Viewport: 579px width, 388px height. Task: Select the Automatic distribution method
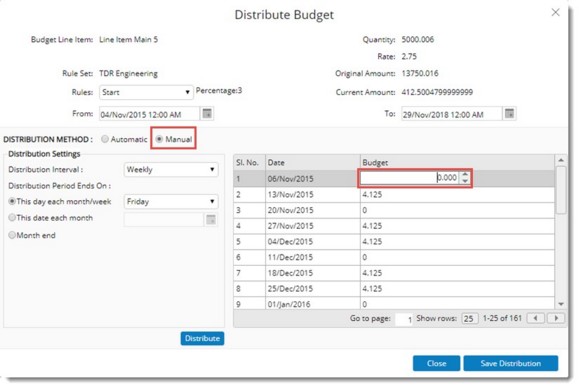105,139
